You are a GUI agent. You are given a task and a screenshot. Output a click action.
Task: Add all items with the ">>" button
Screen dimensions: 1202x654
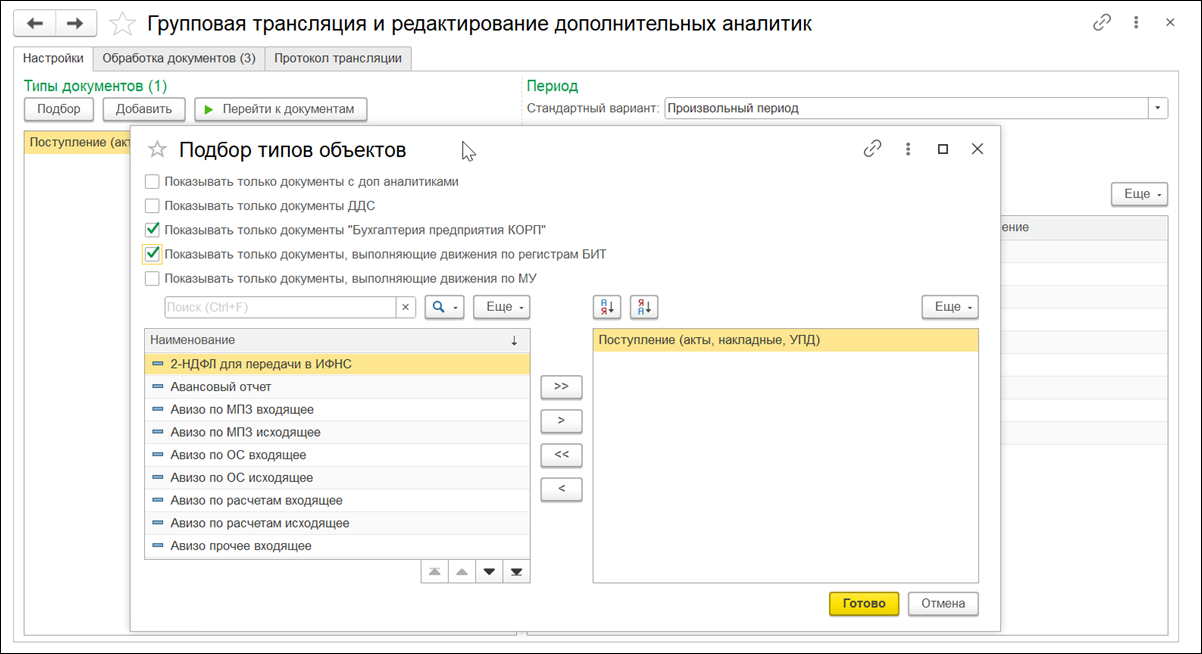(561, 386)
